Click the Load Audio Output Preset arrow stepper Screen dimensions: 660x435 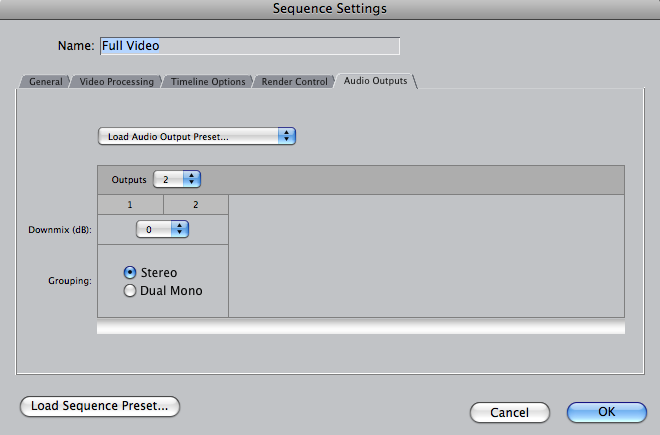[287, 136]
